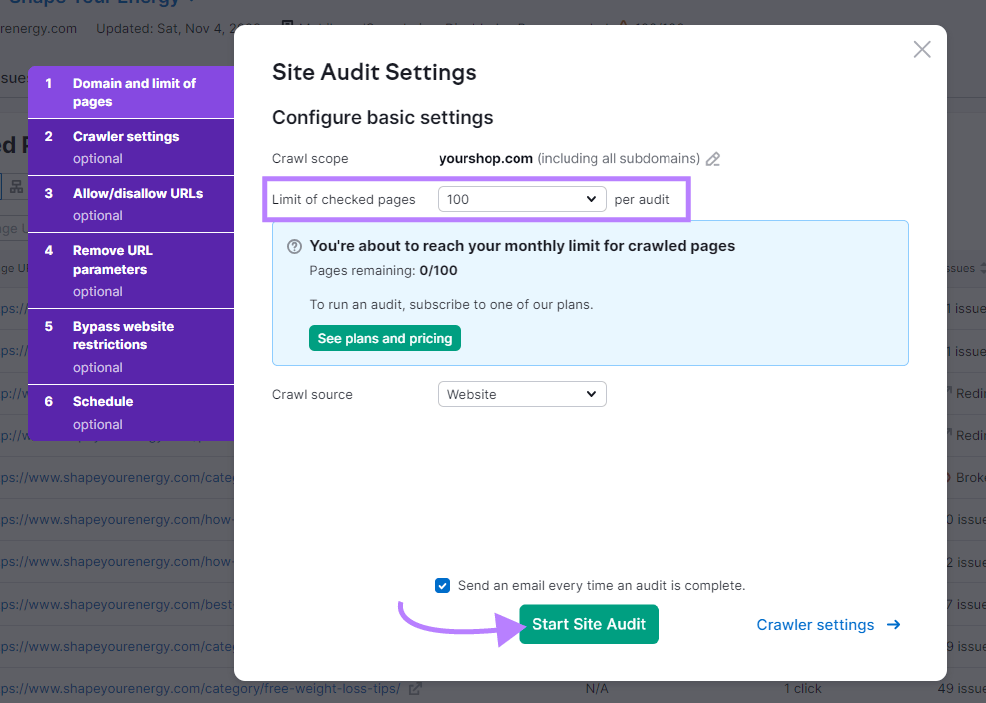The width and height of the screenshot is (986, 703).
Task: Close the Site Audit Settings dialog
Action: (921, 48)
